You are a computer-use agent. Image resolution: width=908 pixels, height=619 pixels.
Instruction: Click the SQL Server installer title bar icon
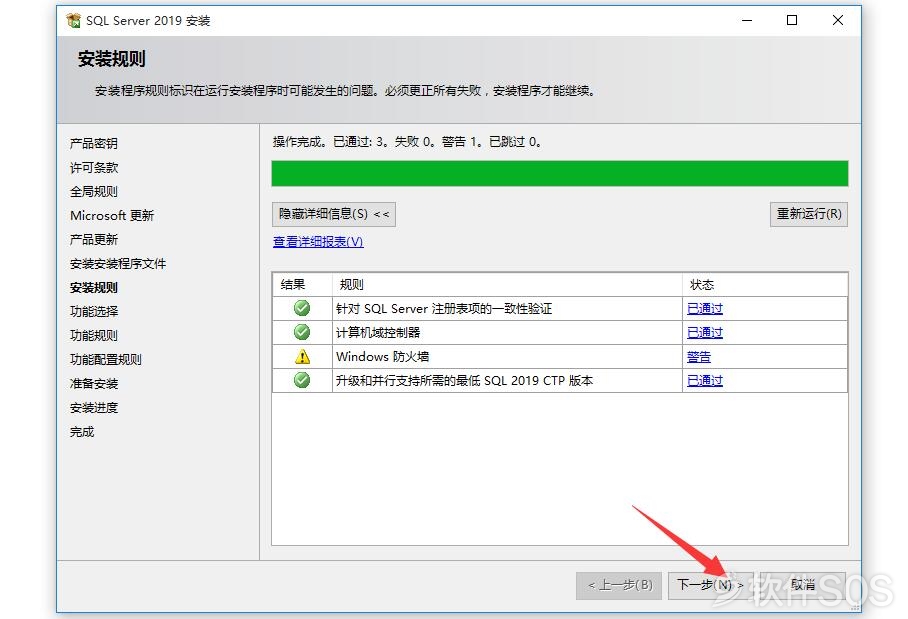point(74,20)
